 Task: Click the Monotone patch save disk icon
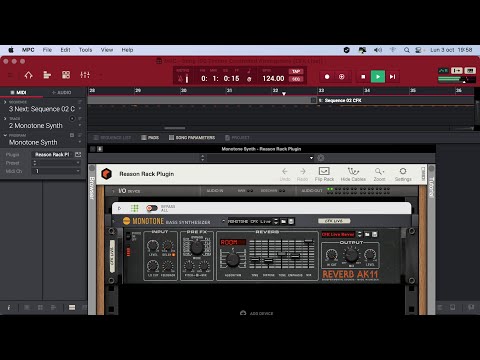point(291,221)
